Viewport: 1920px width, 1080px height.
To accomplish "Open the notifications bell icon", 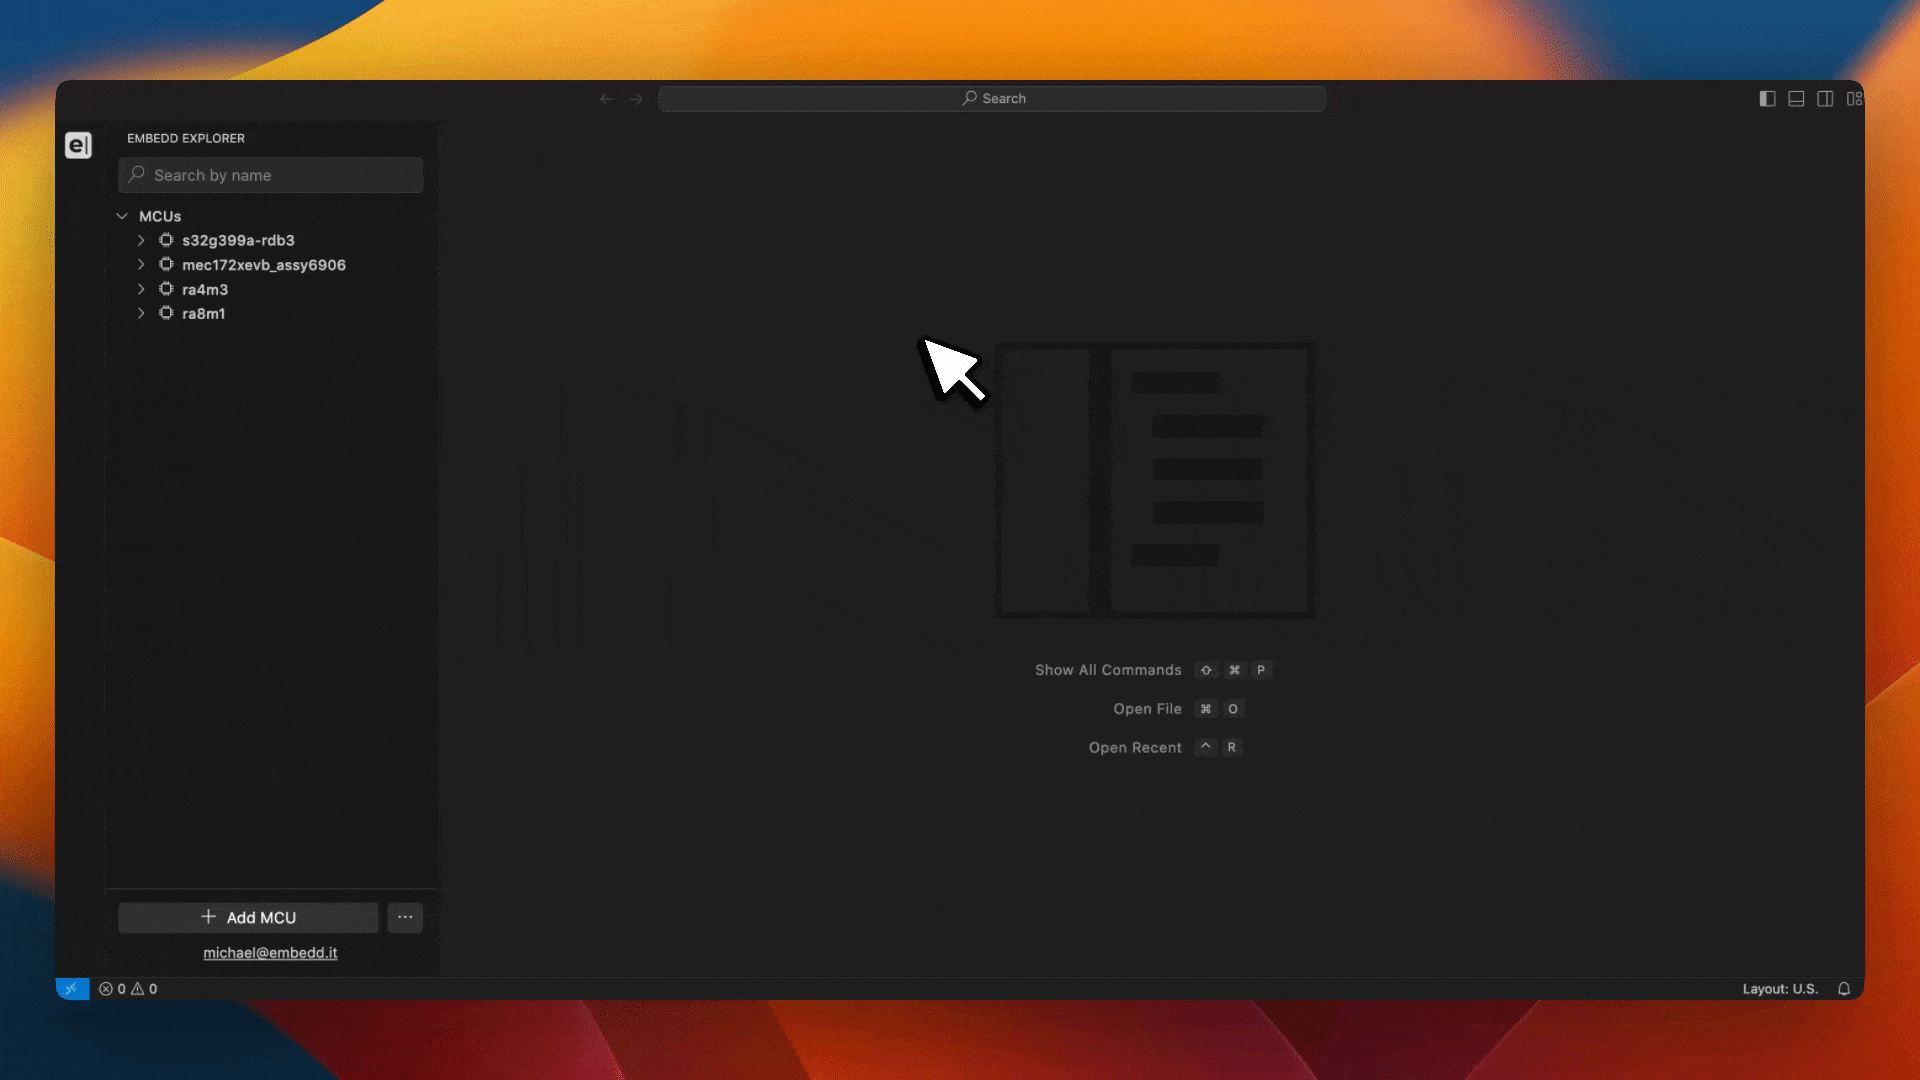I will [x=1844, y=989].
